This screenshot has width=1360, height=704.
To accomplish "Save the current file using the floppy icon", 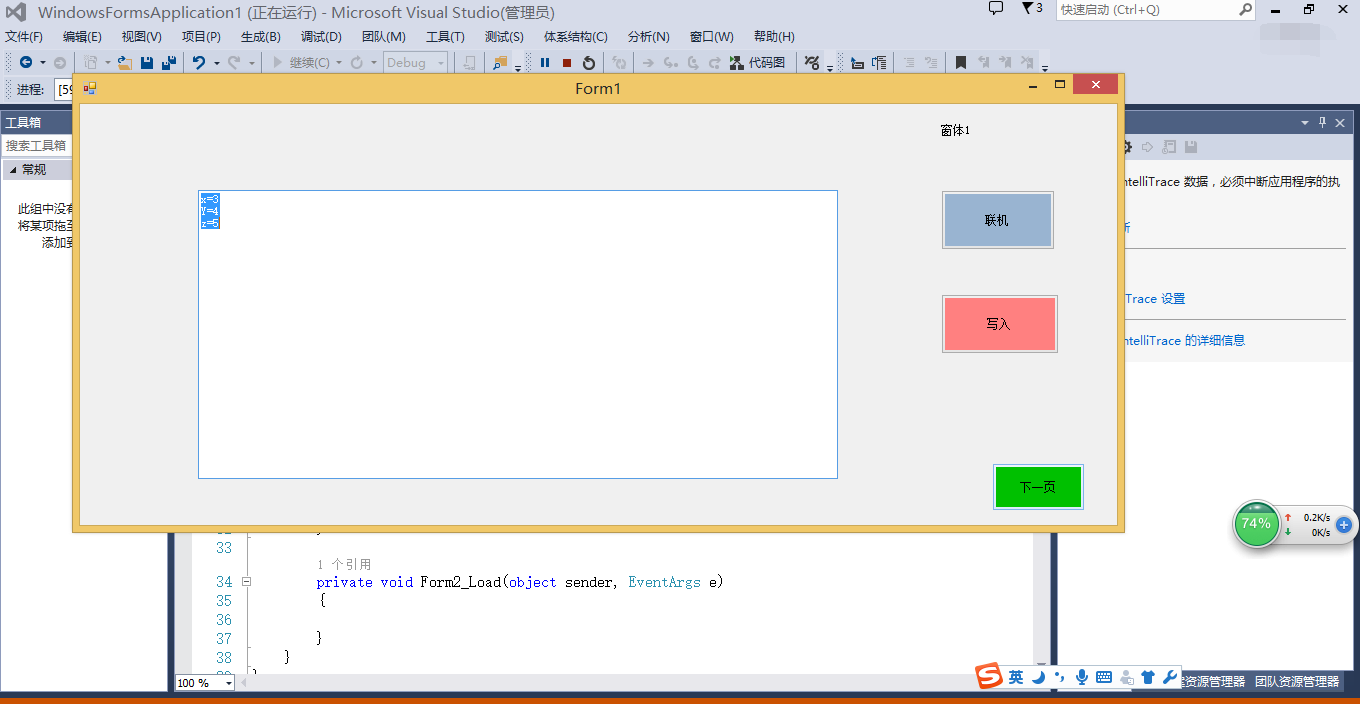I will coord(147,63).
